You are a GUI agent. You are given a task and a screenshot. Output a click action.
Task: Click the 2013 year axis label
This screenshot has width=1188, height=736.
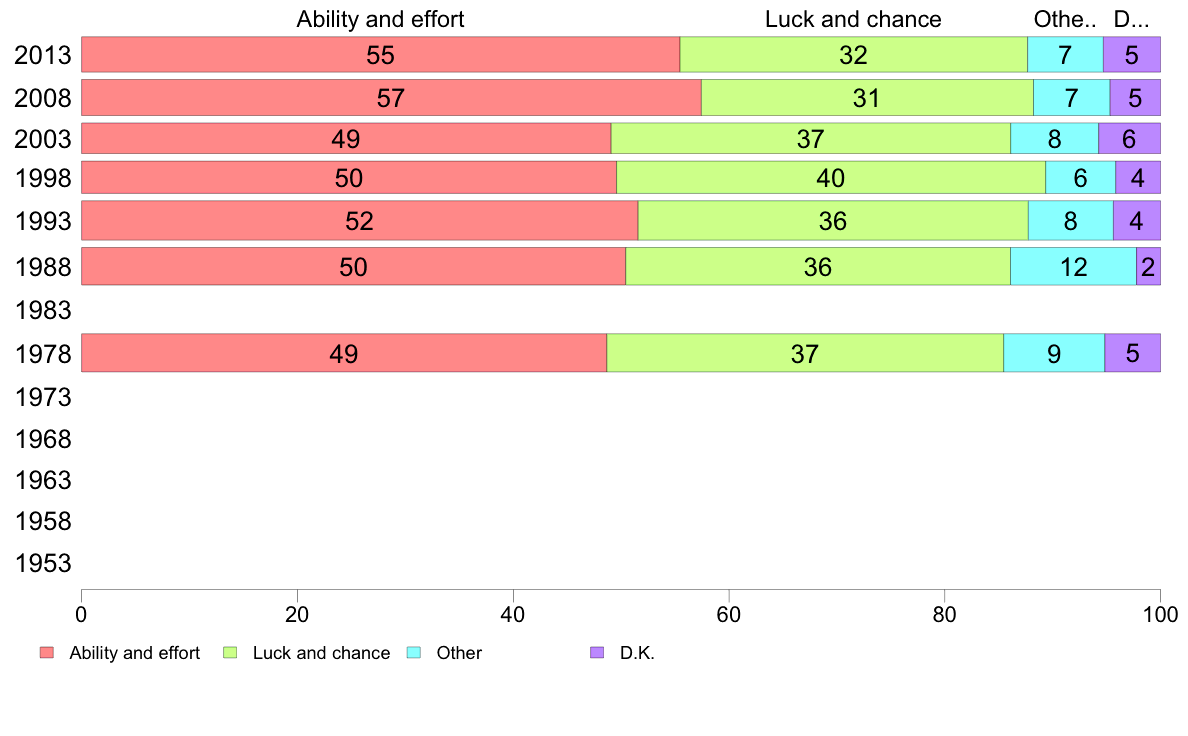pos(43,55)
